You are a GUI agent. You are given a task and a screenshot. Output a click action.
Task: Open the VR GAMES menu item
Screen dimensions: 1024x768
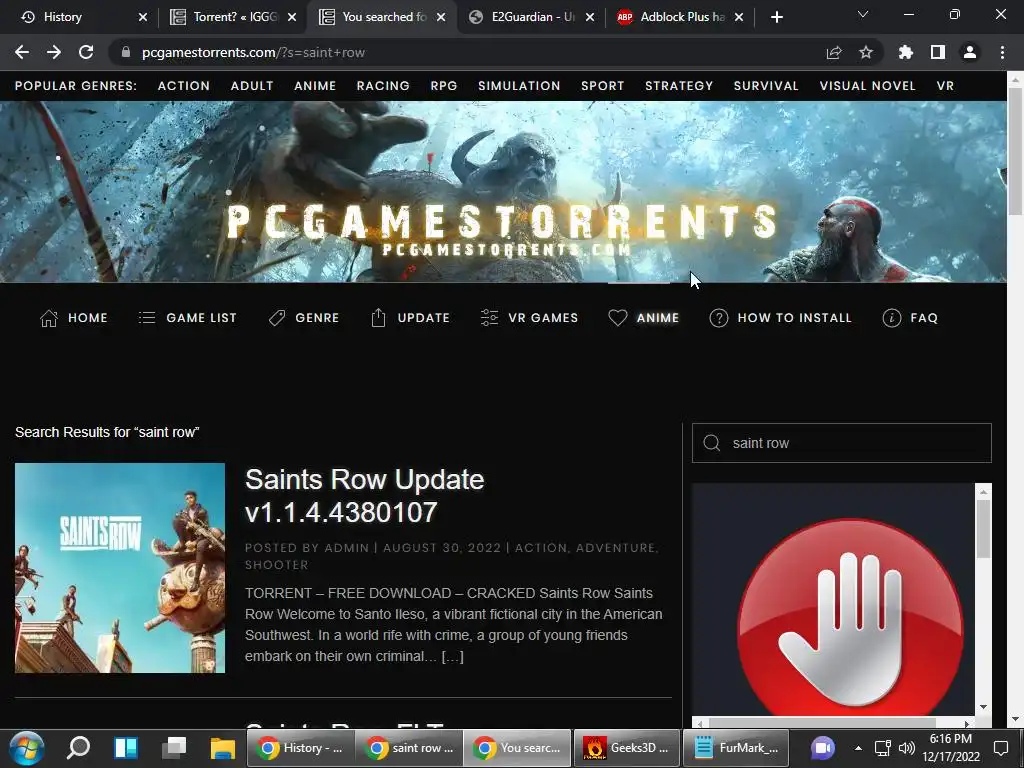click(x=529, y=318)
